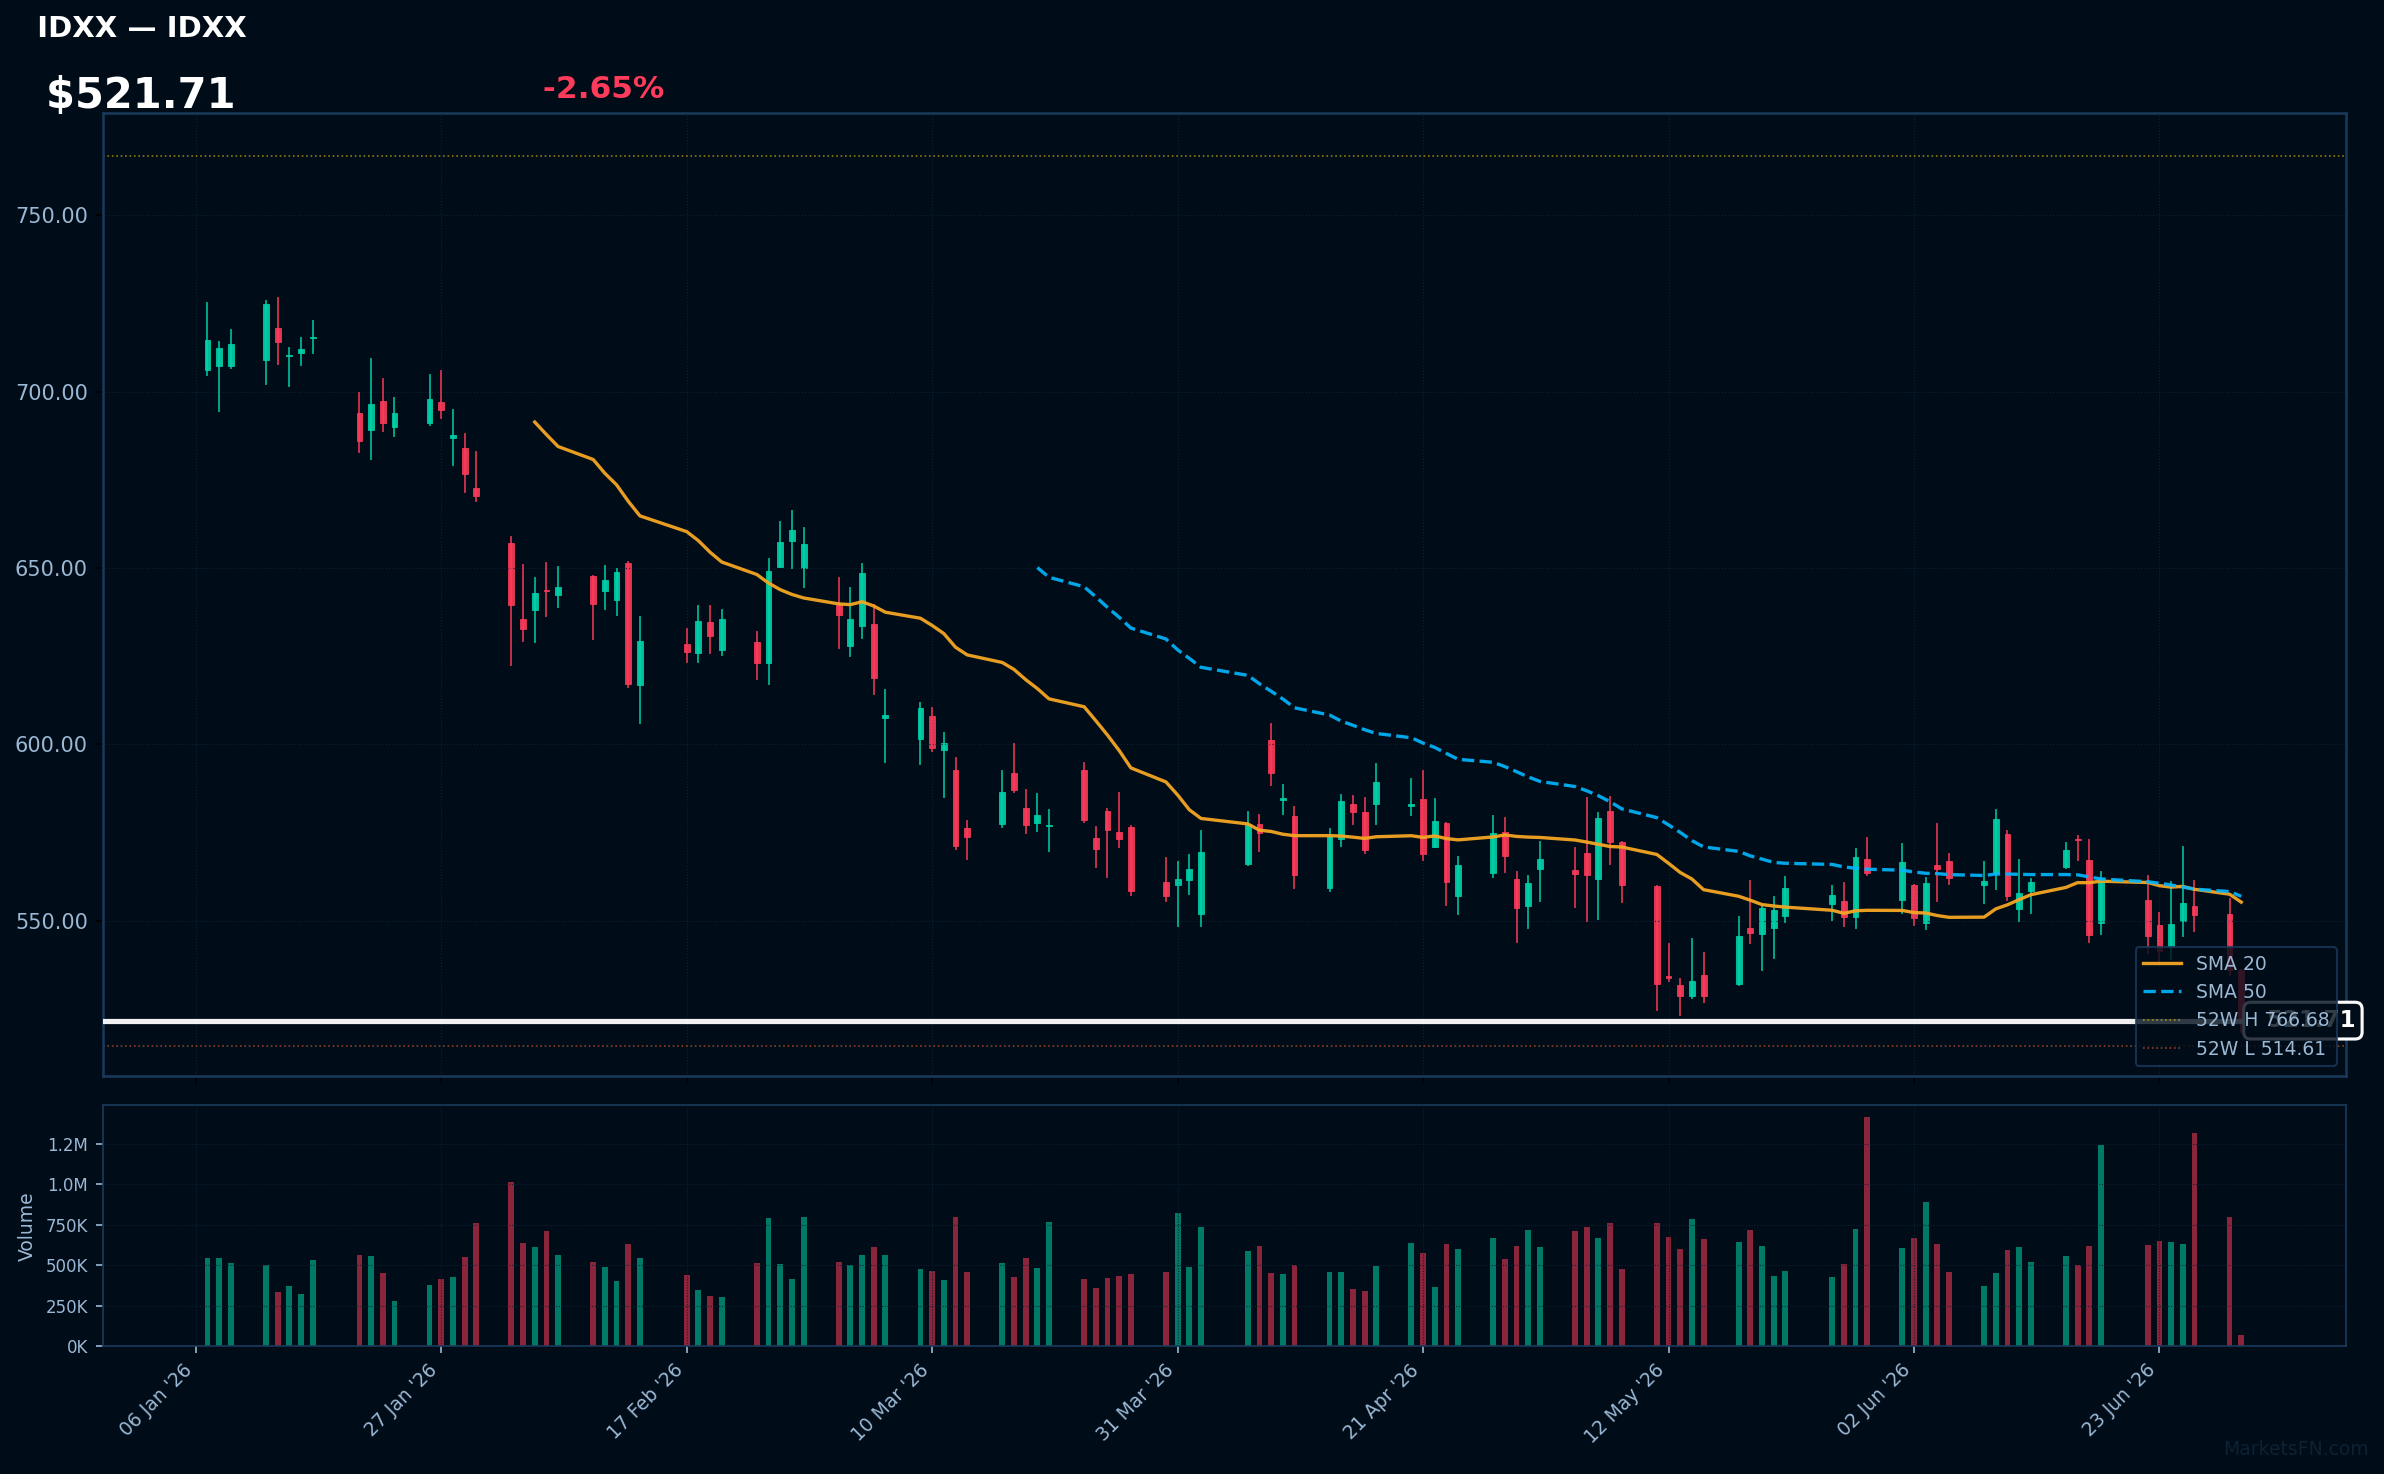Viewport: 2384px width, 1474px height.
Task: Click the 17 Feb '26 date label
Action: coord(646,1399)
